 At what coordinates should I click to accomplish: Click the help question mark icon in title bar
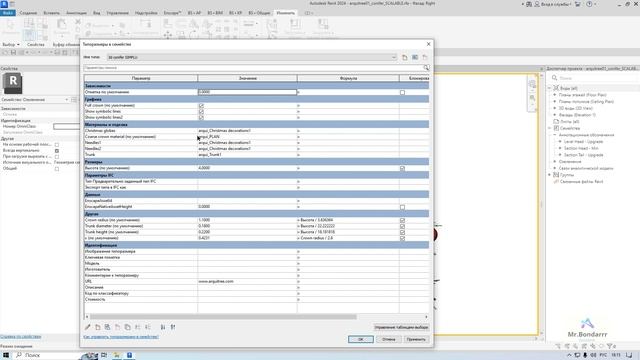[589, 4]
